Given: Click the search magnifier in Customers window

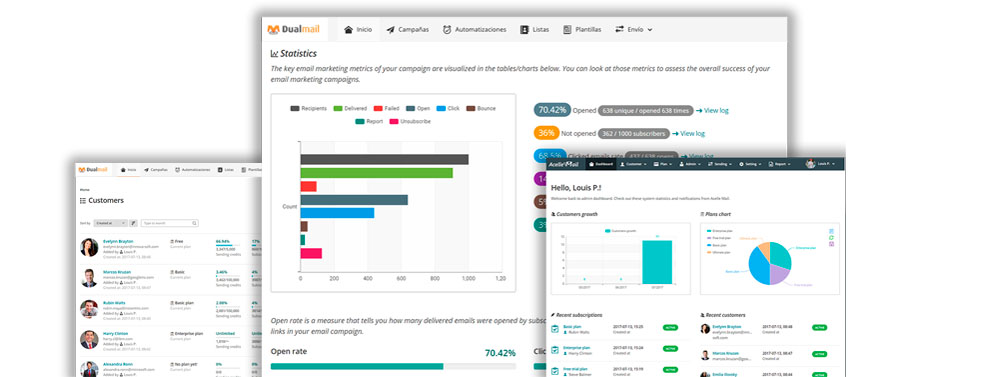Looking at the screenshot, I should 195,223.
